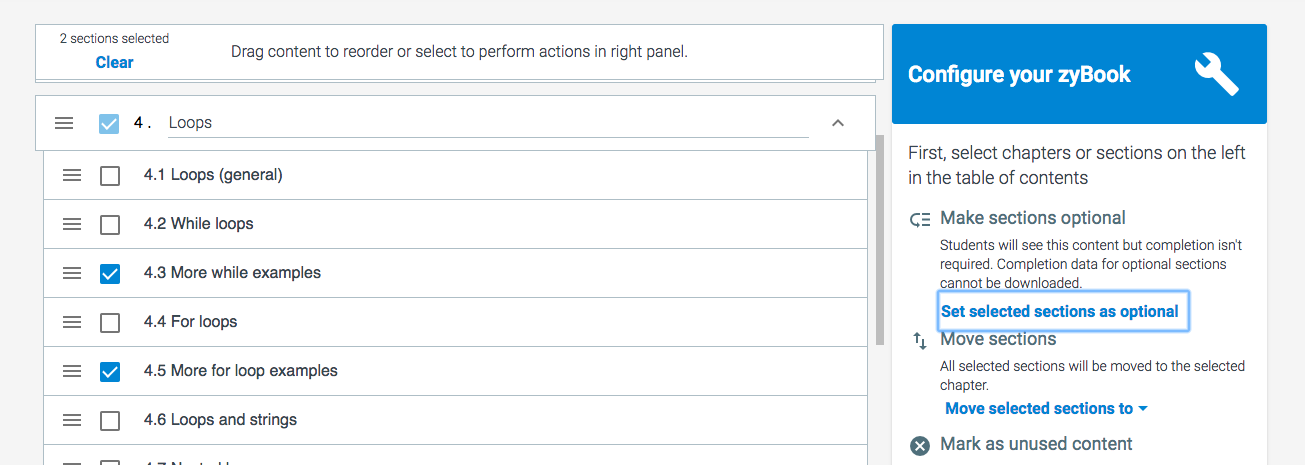This screenshot has width=1305, height=465.
Task: Click the drag handle beside 4.6 Loops and strings
Action: (x=72, y=420)
